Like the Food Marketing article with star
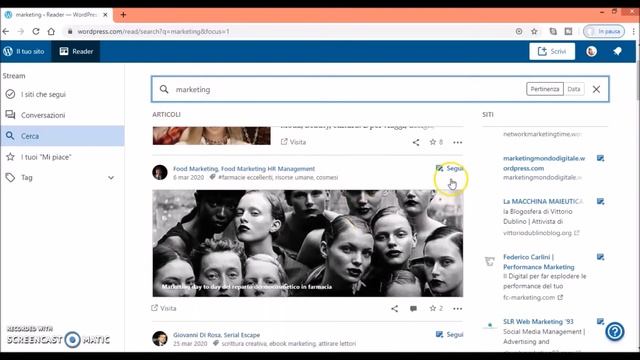Viewport: 640px width, 360px height. coord(436,308)
